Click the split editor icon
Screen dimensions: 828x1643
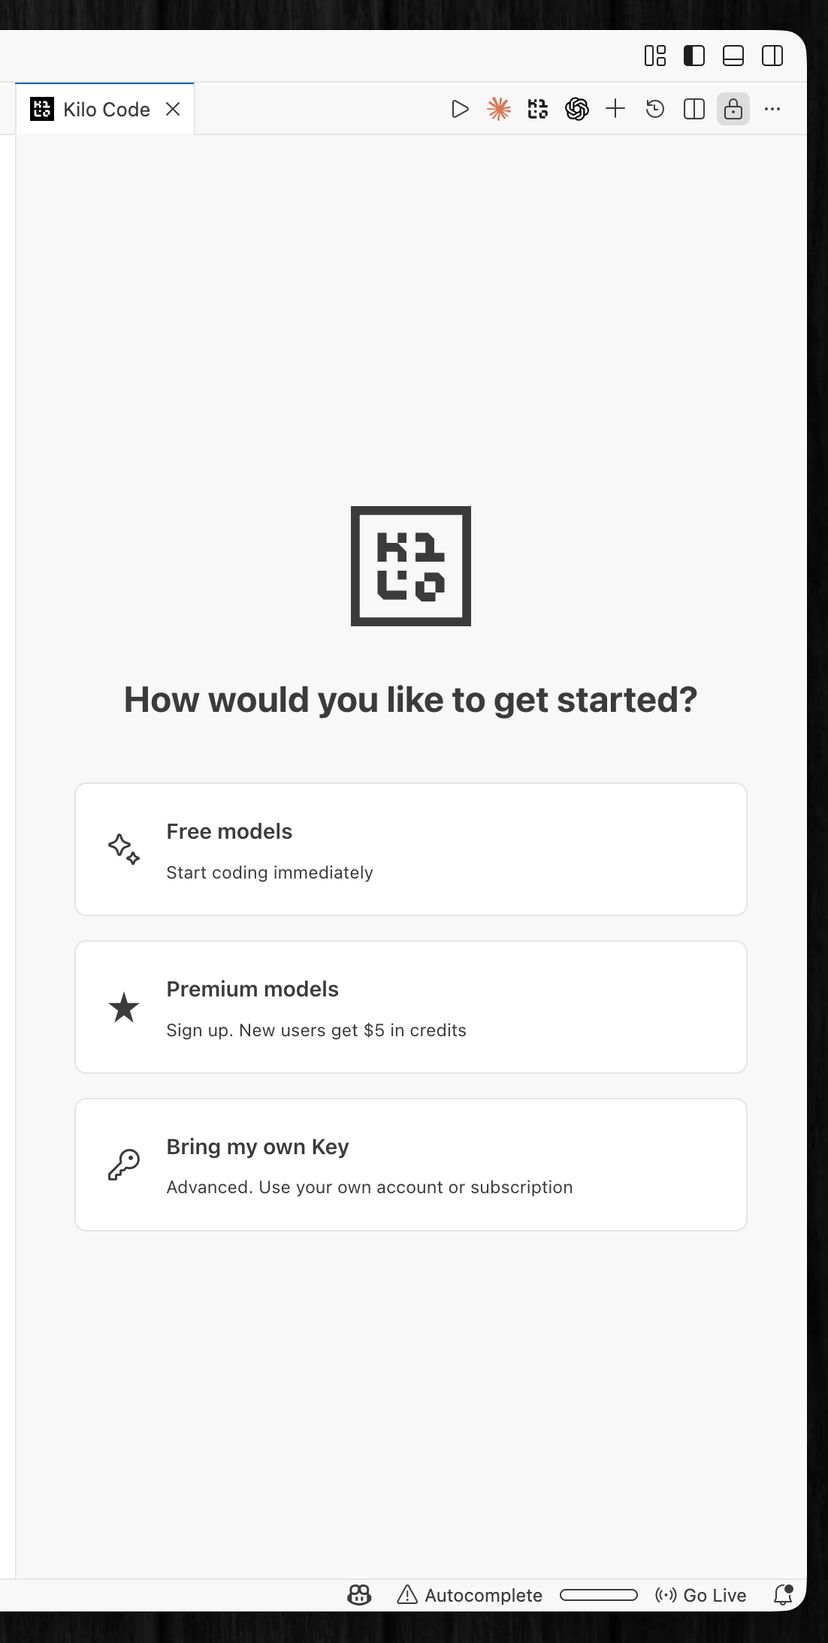693,109
